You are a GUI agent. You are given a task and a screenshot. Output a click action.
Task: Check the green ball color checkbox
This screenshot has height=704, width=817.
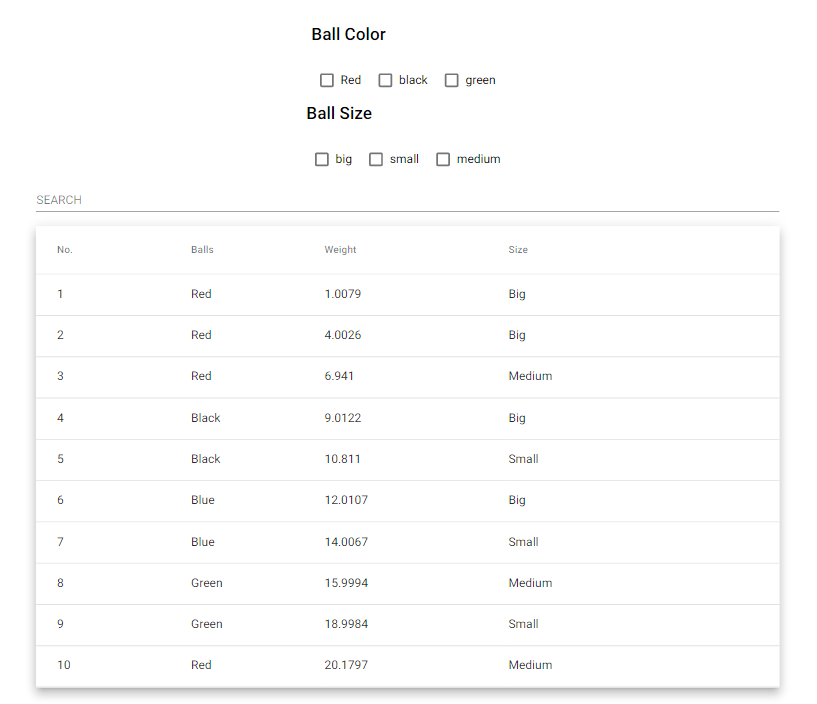pyautogui.click(x=451, y=80)
